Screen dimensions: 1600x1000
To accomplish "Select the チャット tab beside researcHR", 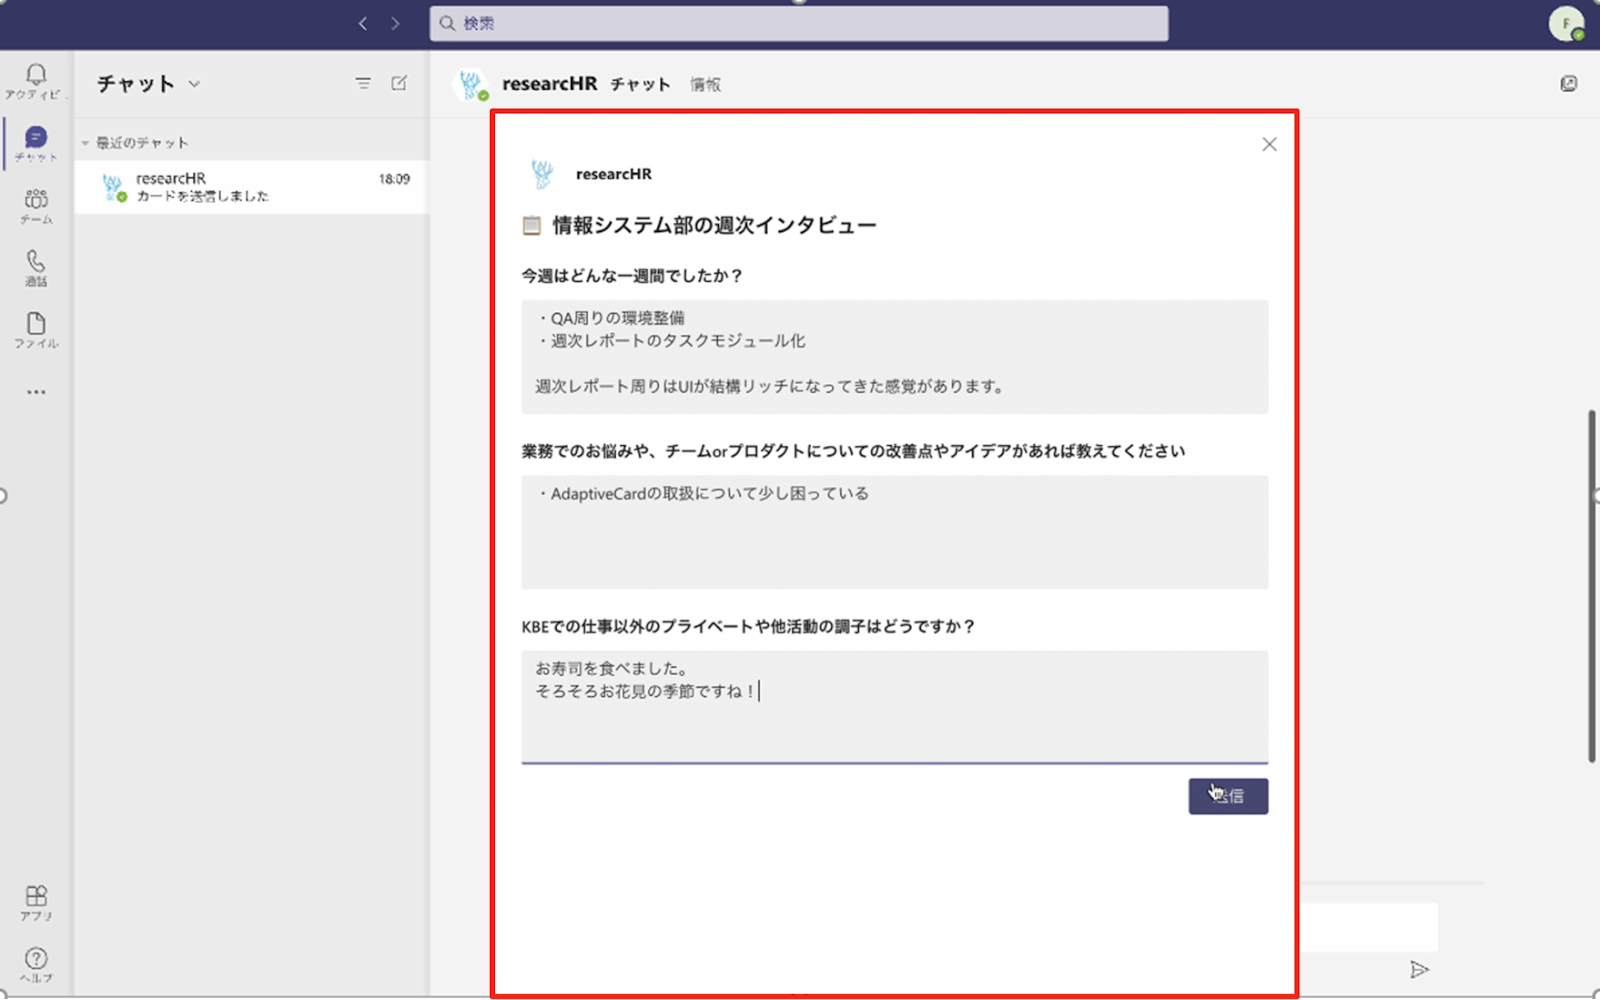I will [x=640, y=85].
